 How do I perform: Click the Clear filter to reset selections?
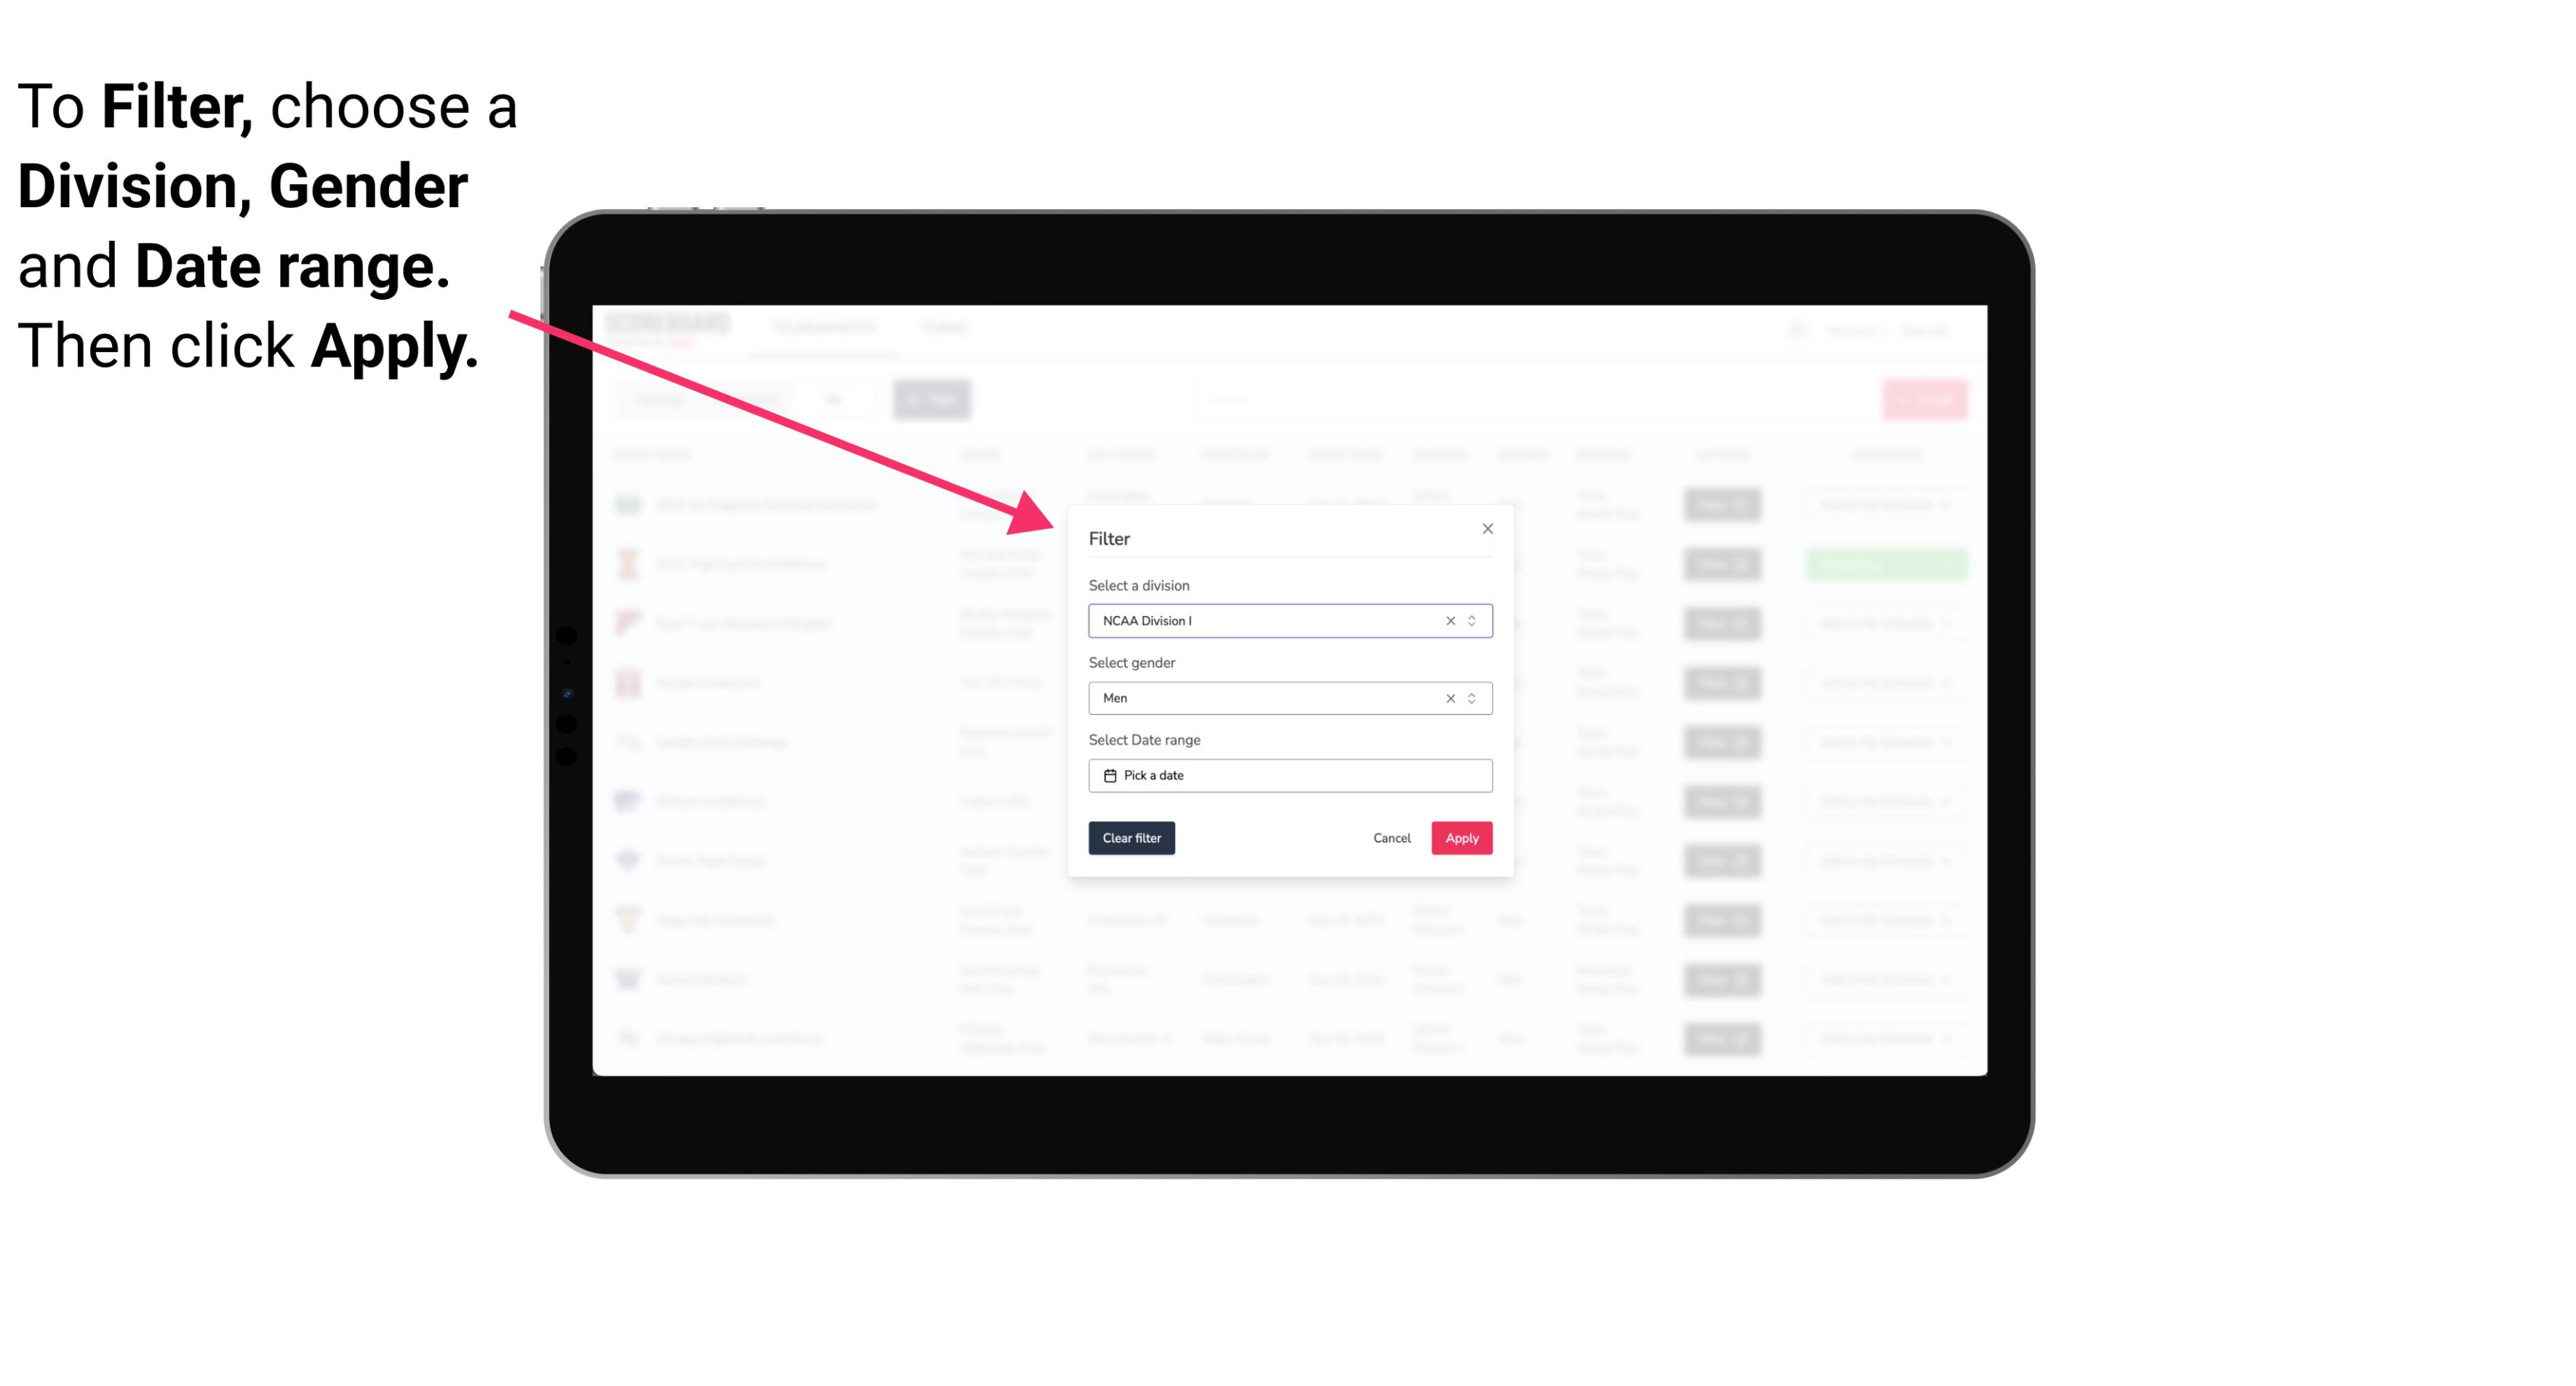pos(1130,838)
